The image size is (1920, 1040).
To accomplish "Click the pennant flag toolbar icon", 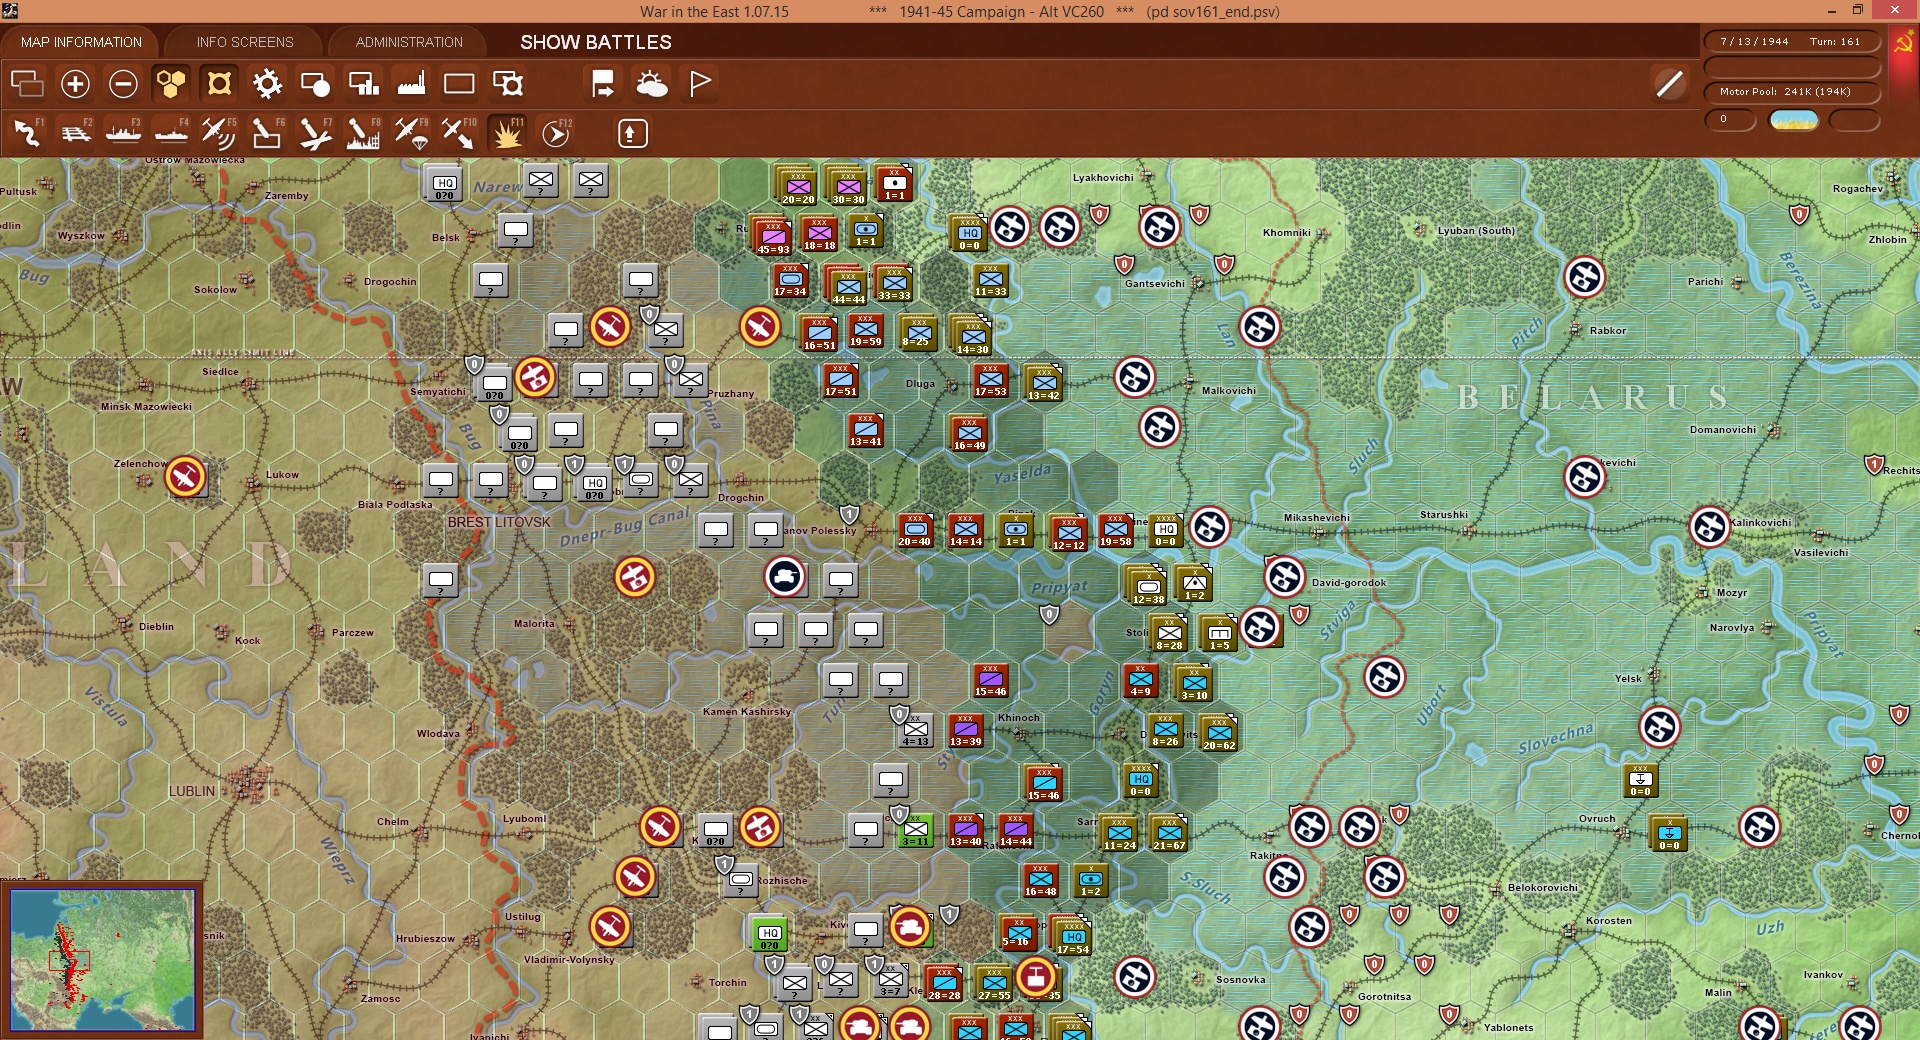I will pos(700,84).
